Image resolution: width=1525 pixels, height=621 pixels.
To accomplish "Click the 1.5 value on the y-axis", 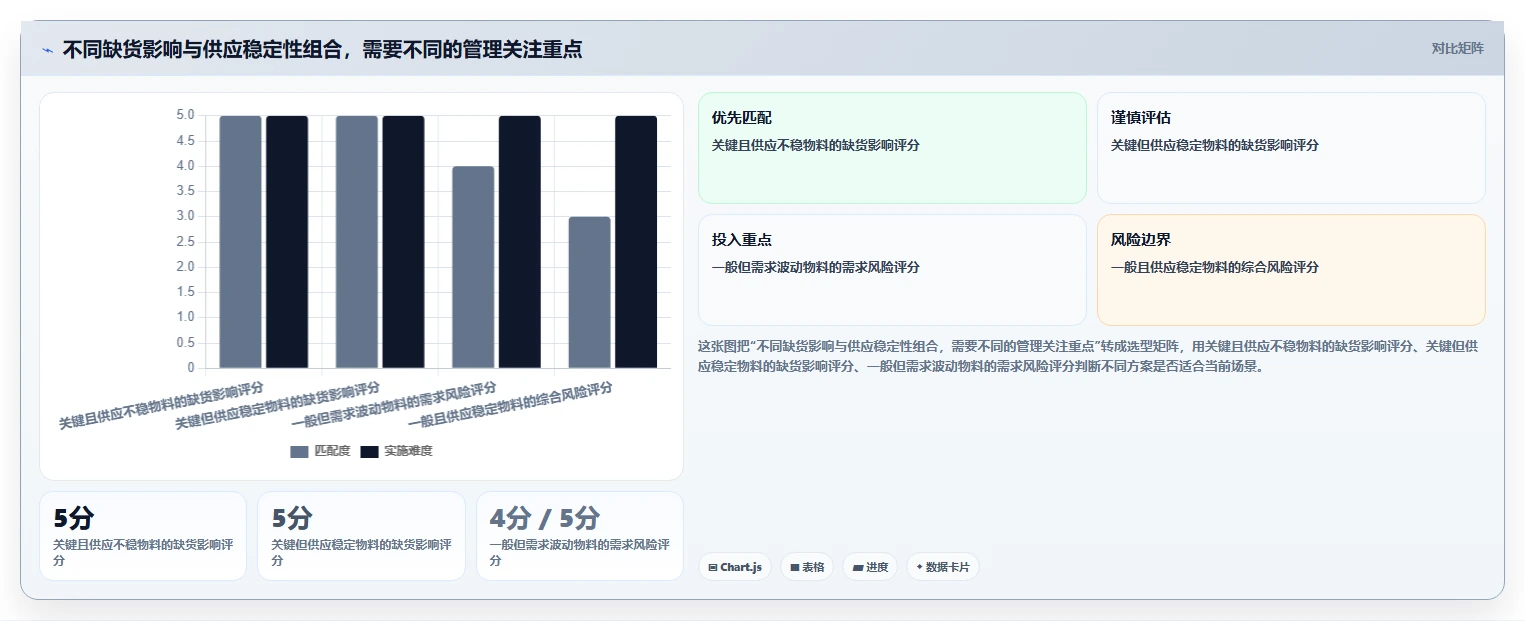I will 186,292.
